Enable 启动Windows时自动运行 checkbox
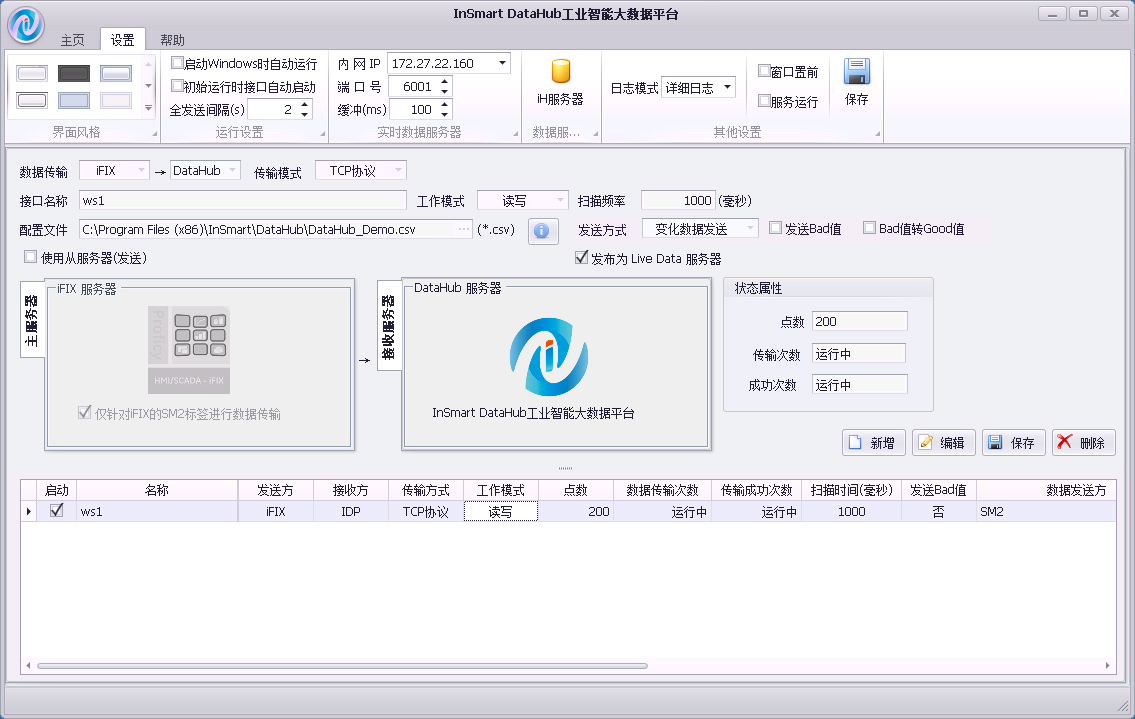This screenshot has height=719, width=1135. tap(177, 63)
